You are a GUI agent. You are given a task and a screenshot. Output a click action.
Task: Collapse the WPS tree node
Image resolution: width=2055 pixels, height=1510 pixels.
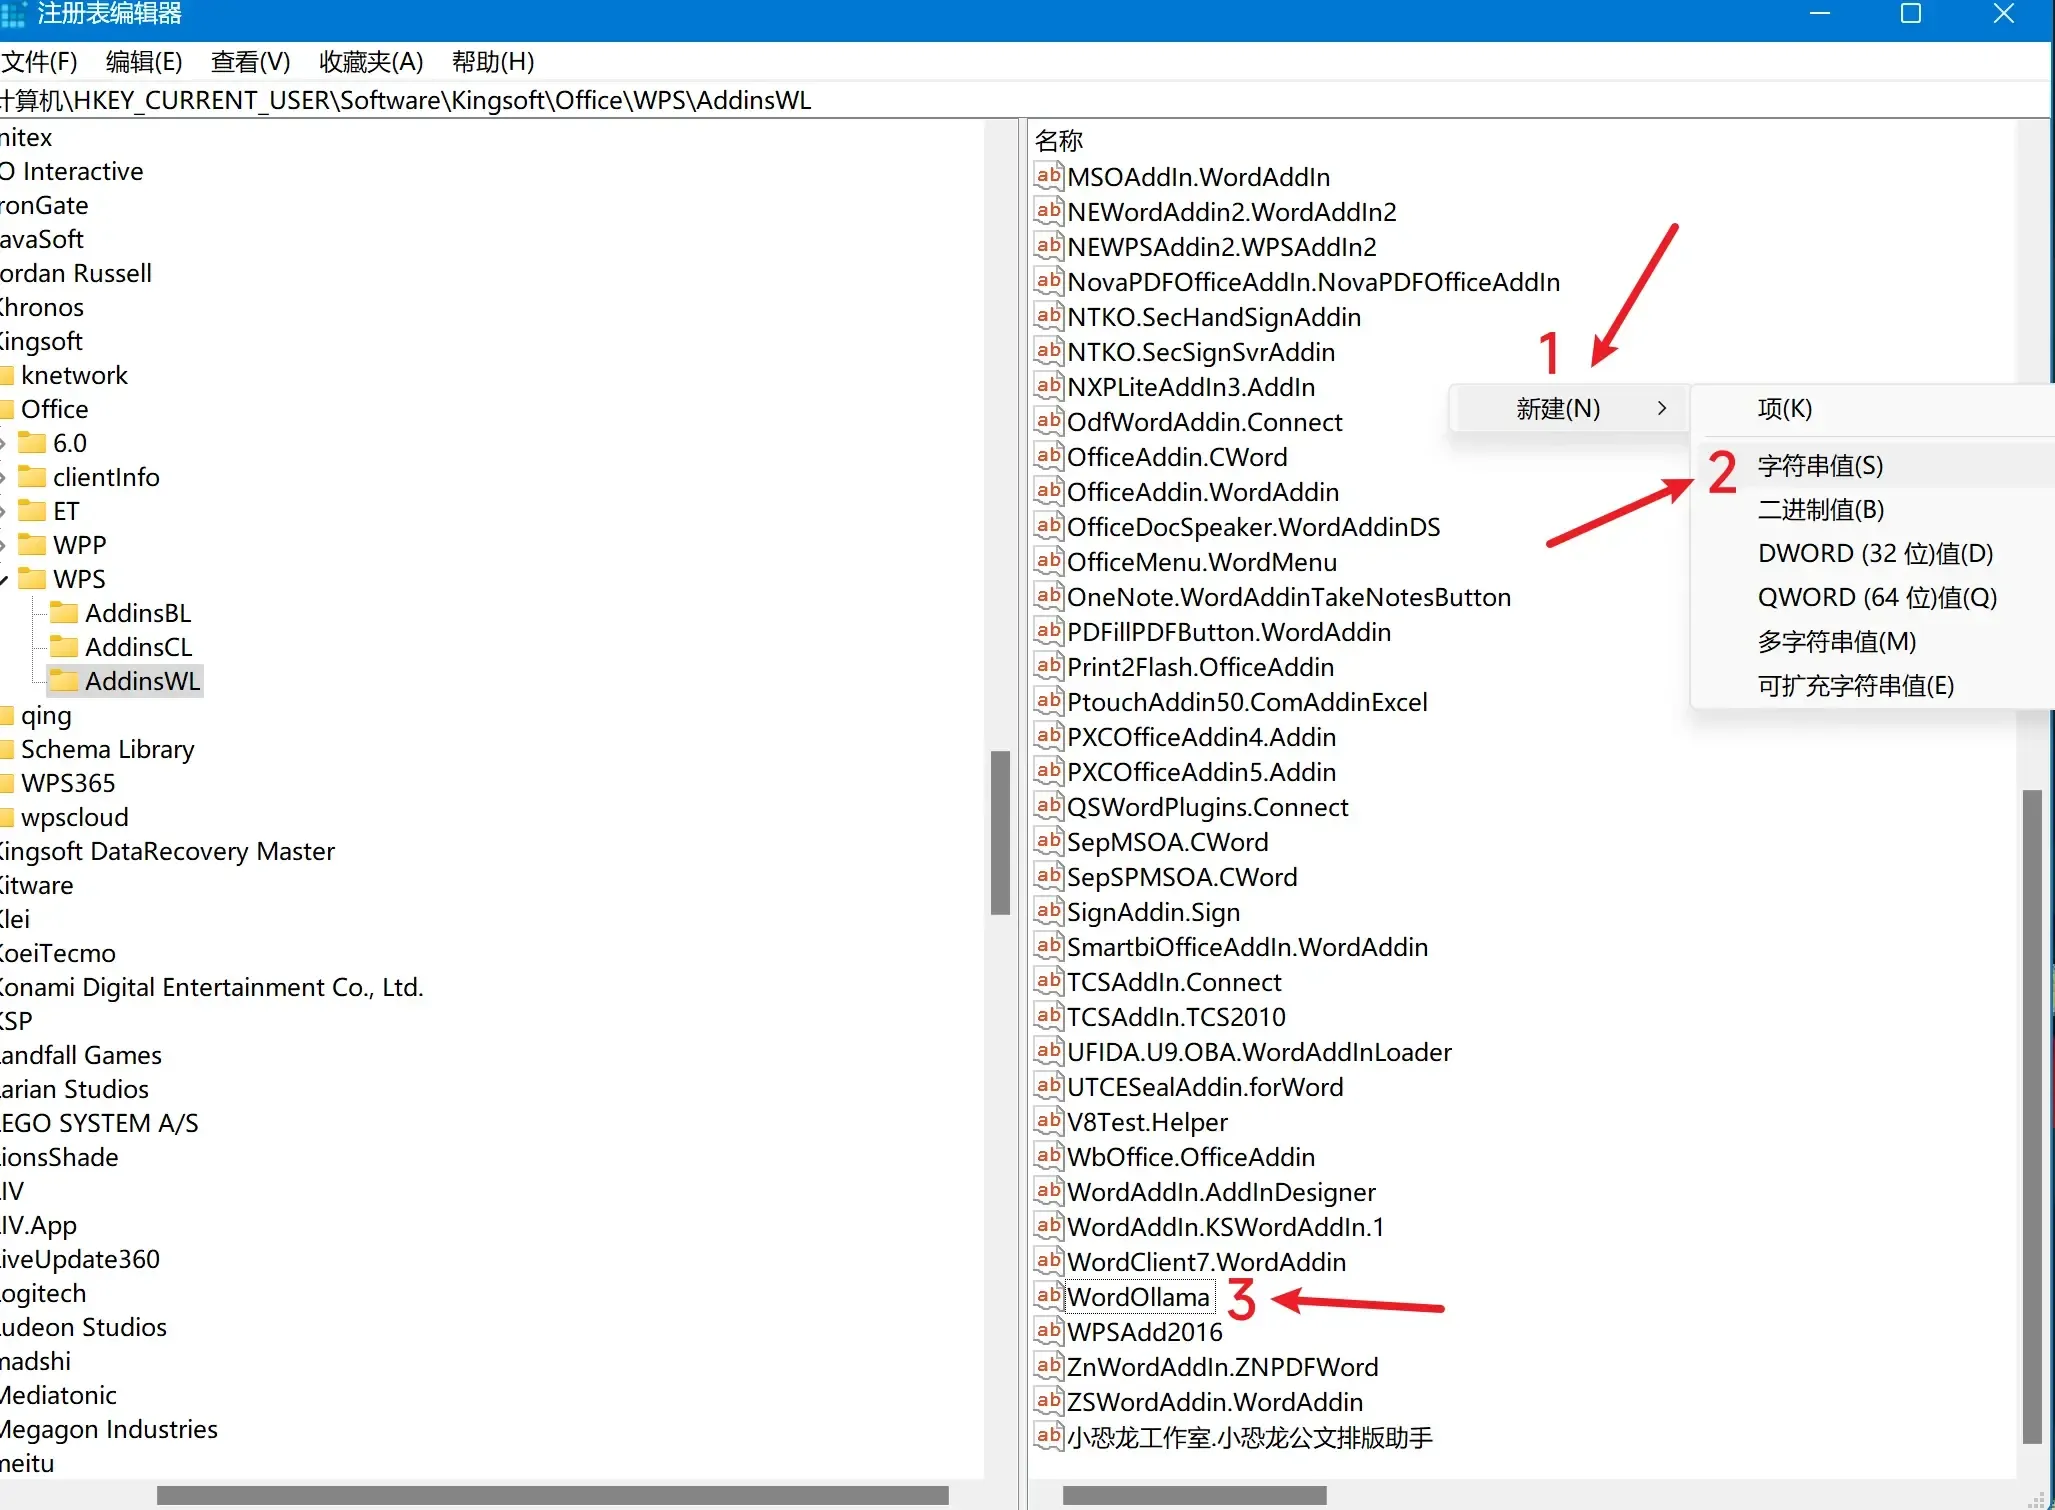4,579
